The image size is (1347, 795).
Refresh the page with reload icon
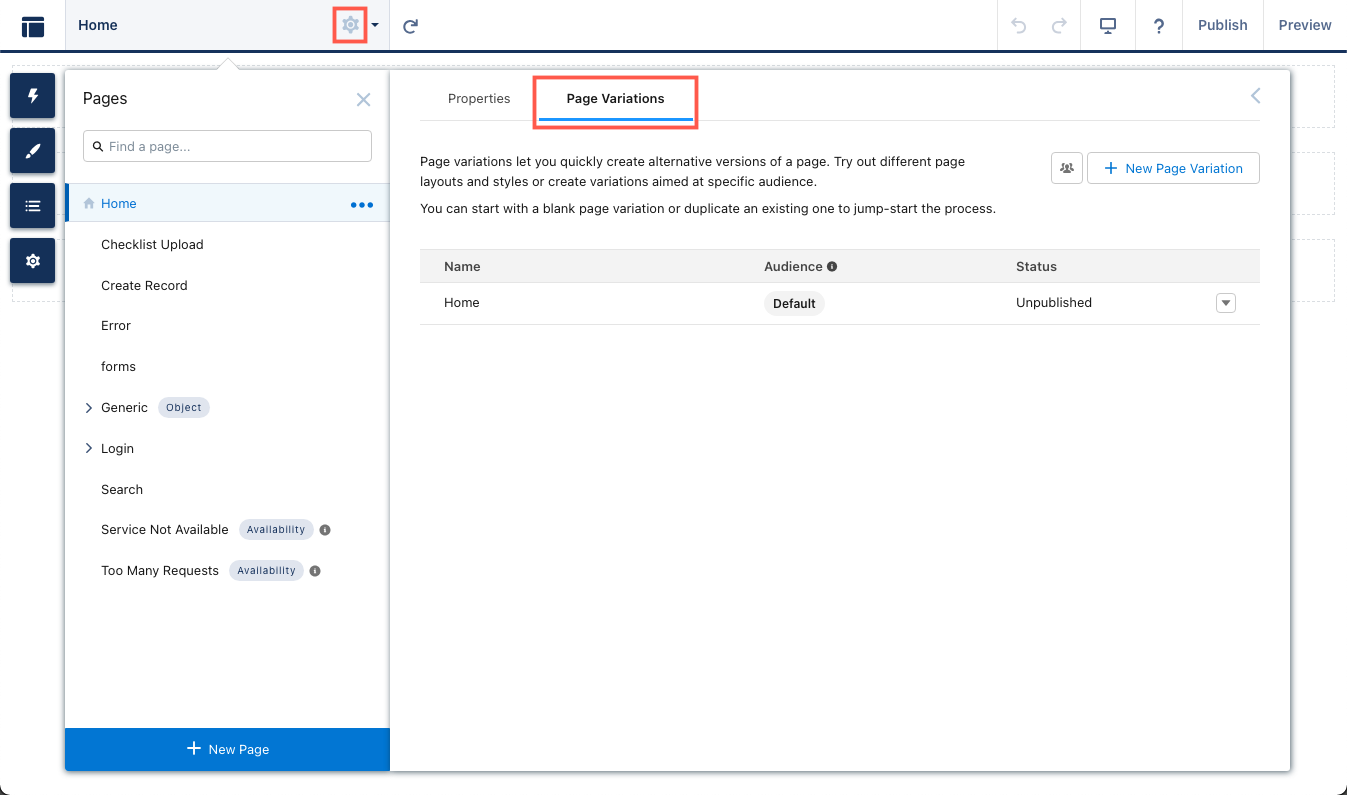point(410,26)
